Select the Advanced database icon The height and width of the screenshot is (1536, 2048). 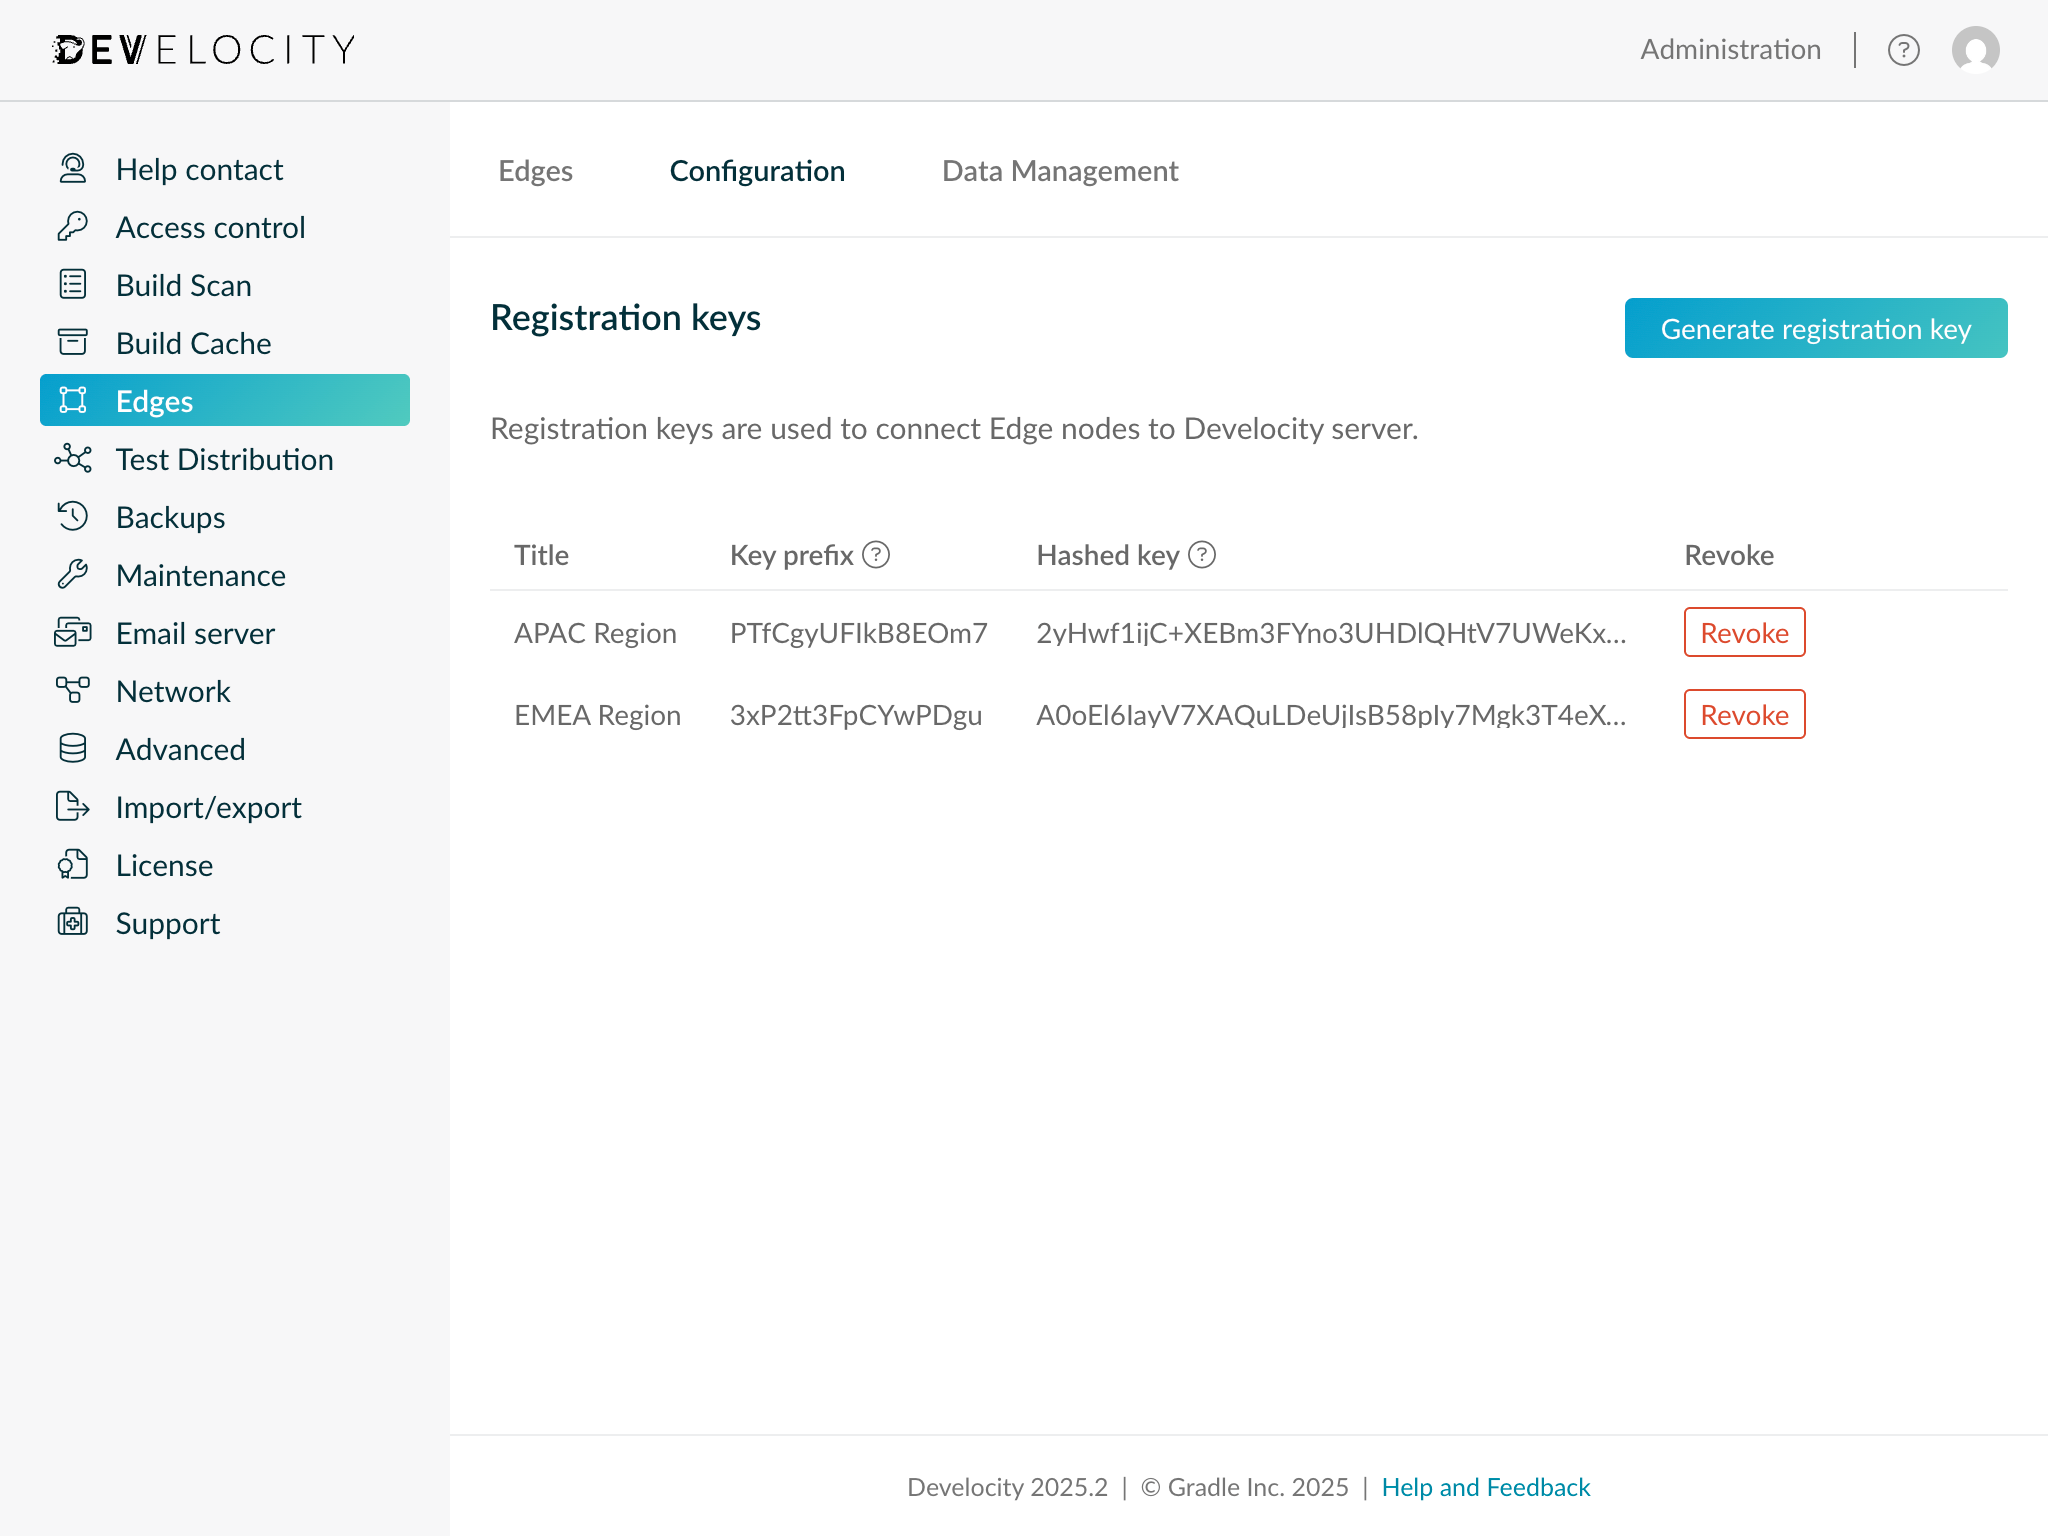[71, 749]
